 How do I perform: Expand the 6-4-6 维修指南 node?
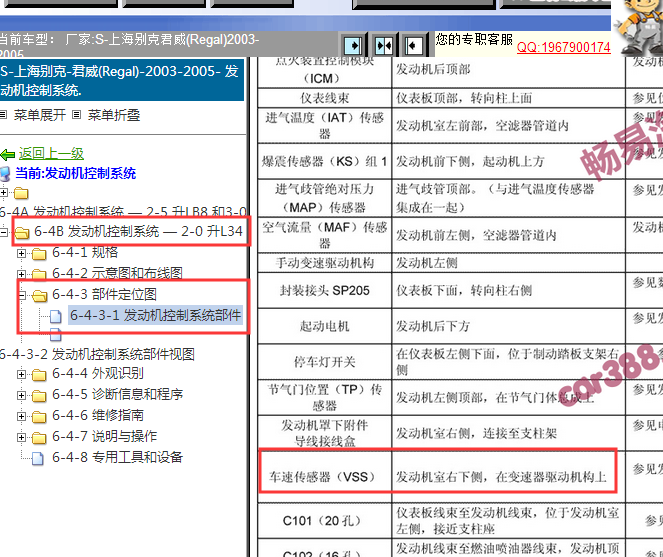pos(21,416)
